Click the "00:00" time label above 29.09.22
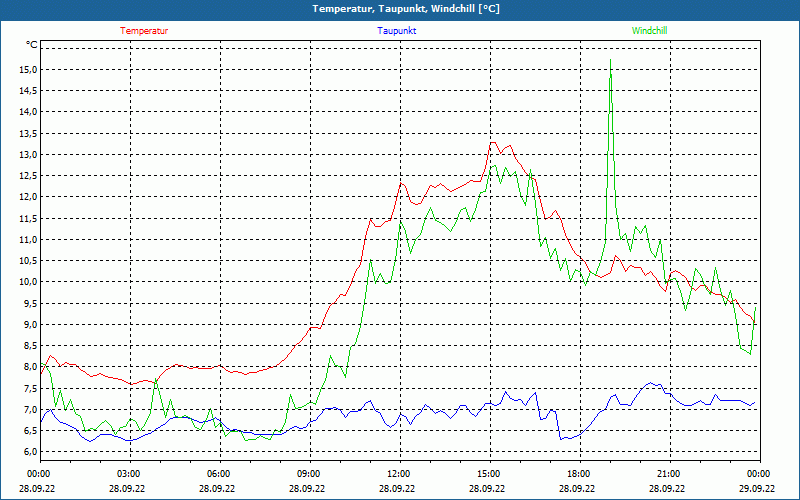 [759, 474]
